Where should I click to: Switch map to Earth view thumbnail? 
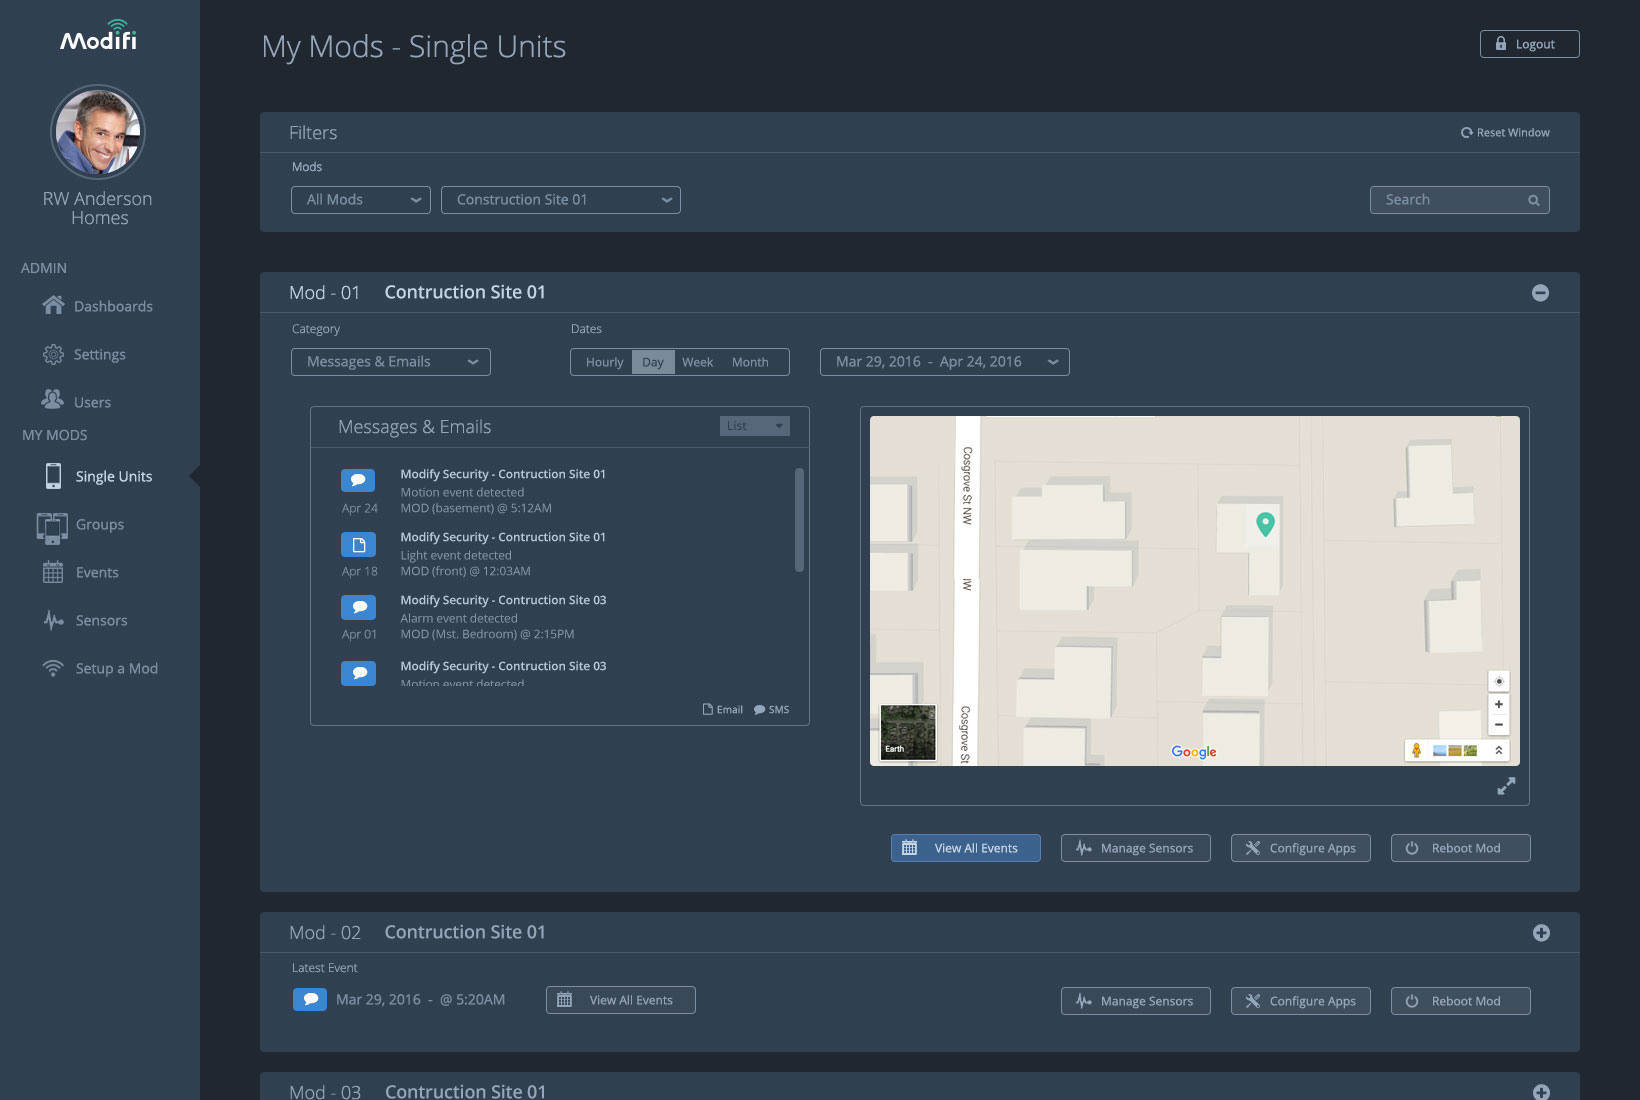click(x=908, y=732)
